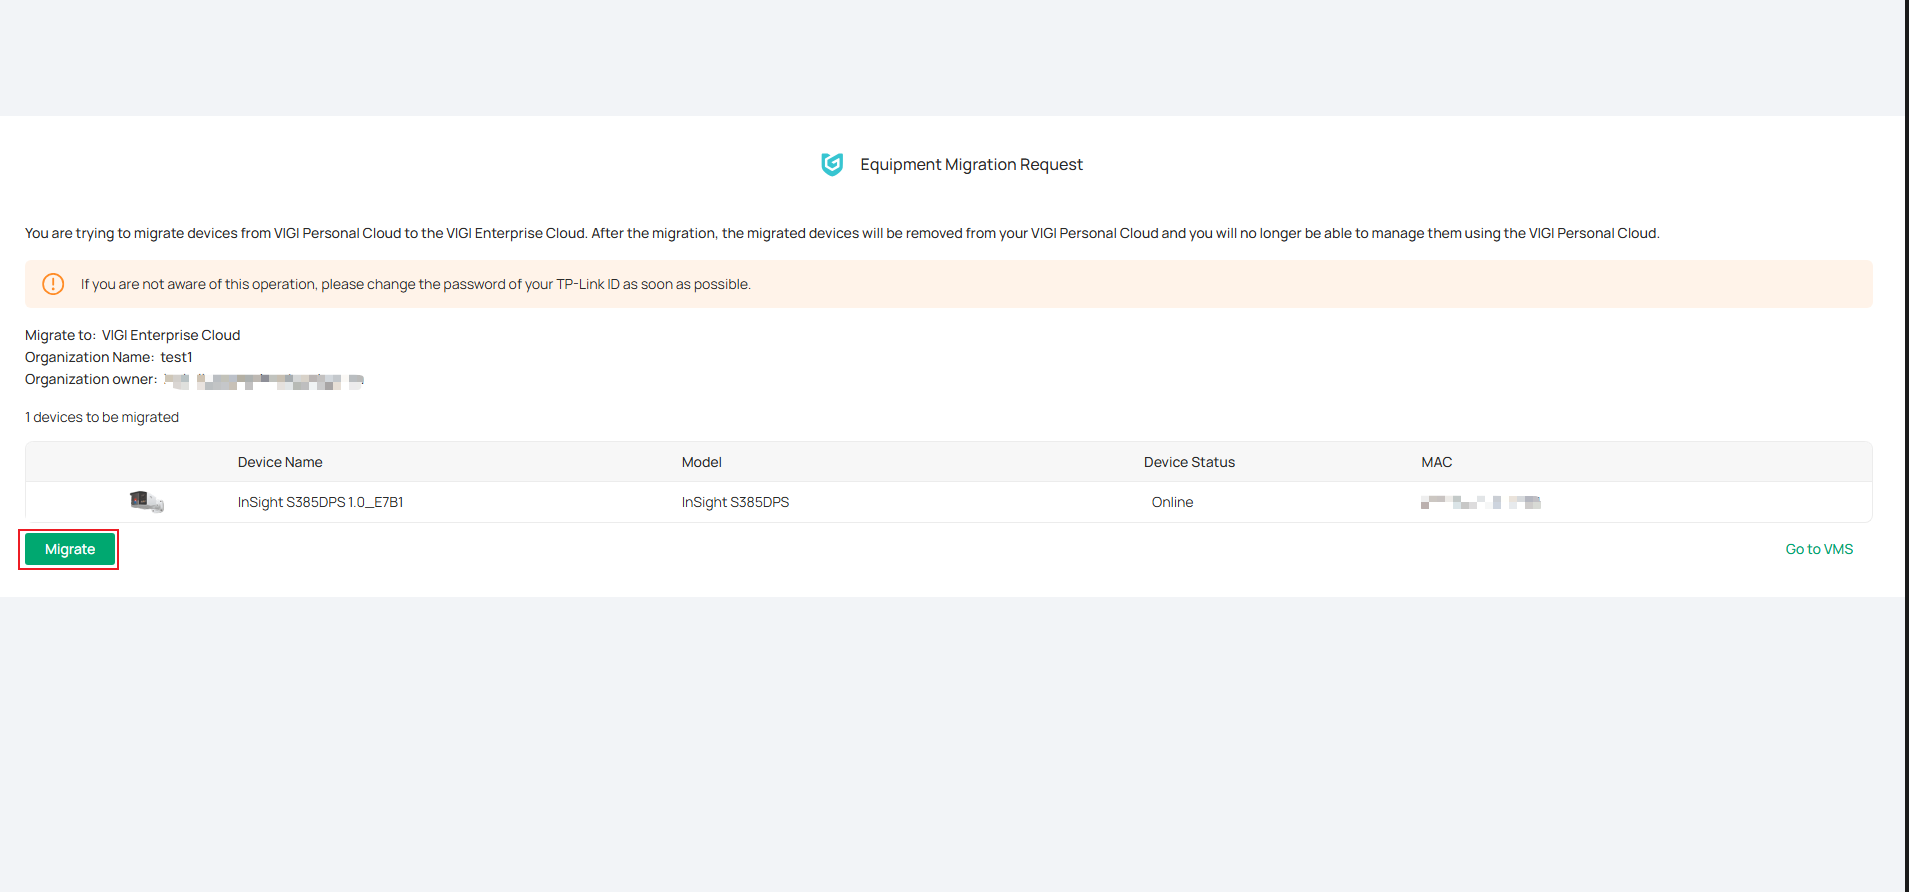This screenshot has height=892, width=1909.
Task: Click the orange warning exclamation icon
Action: [53, 284]
